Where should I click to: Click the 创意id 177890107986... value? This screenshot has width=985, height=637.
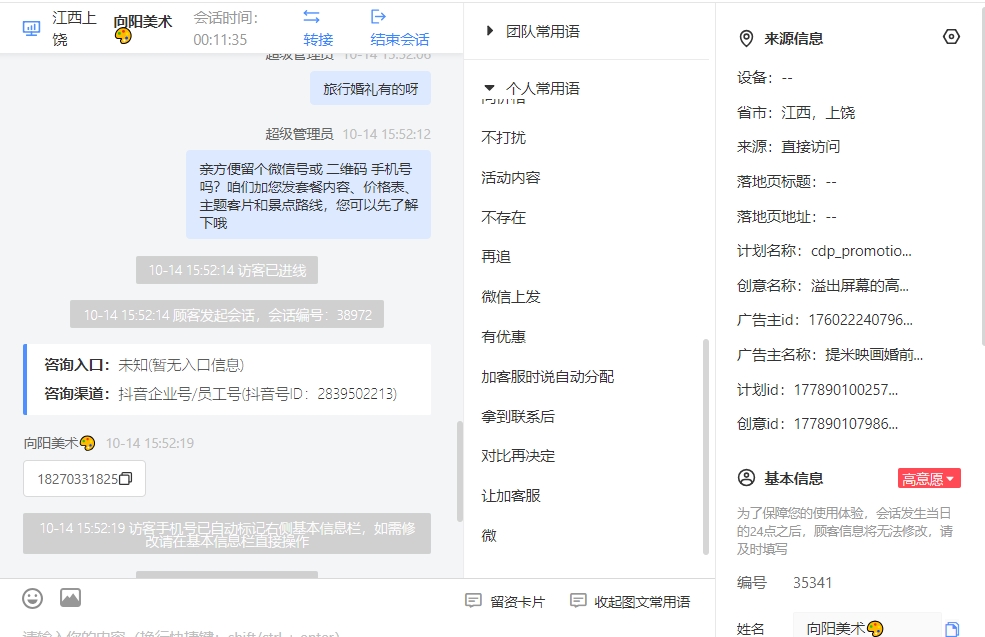(846, 424)
